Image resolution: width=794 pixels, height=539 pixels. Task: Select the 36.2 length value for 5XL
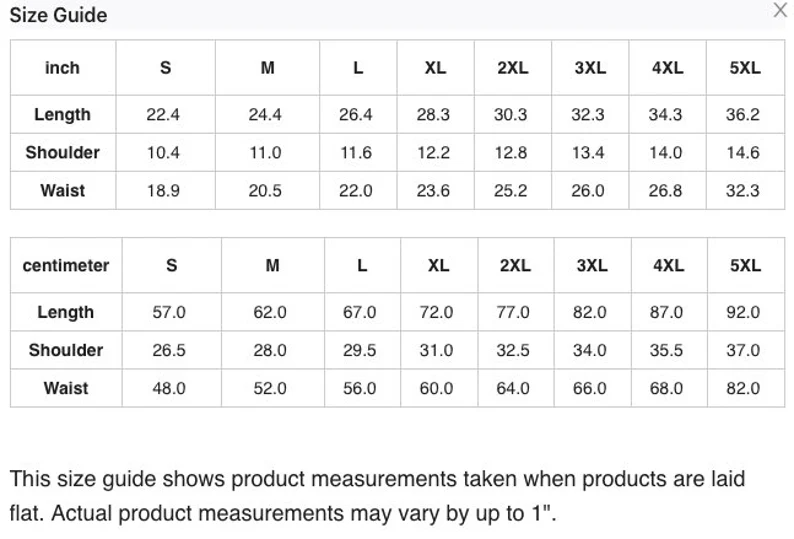point(743,115)
